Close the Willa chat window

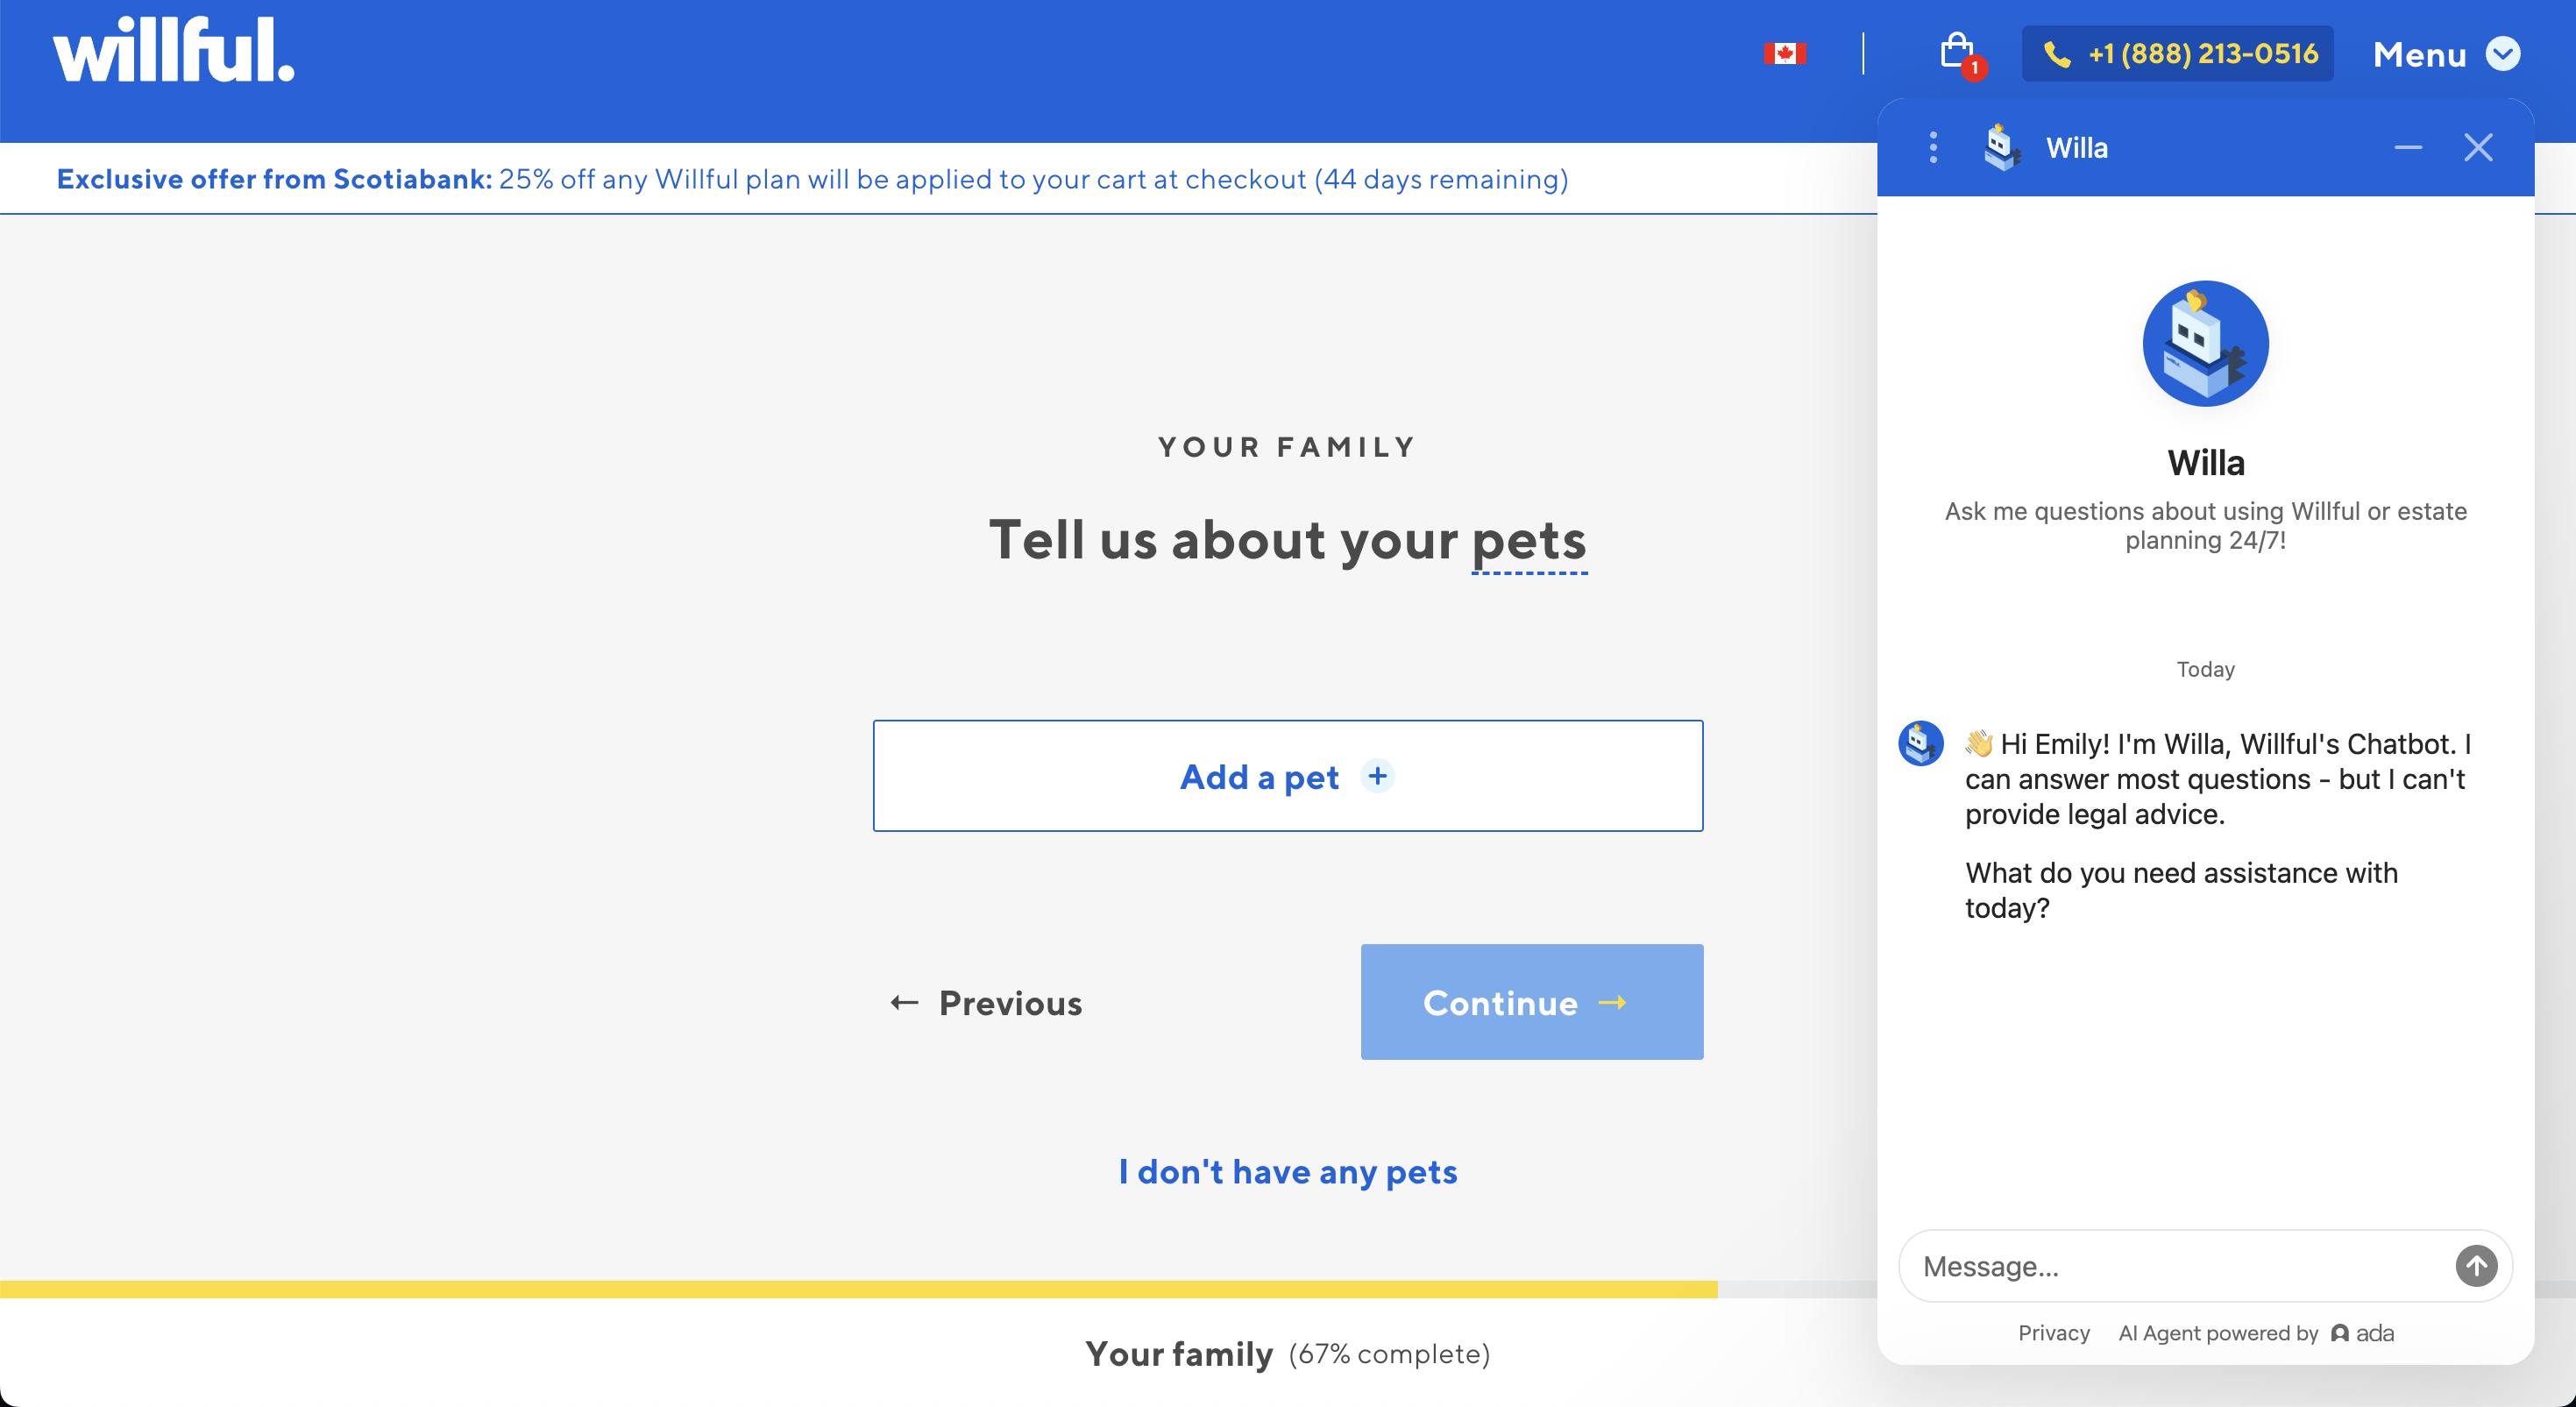(x=2478, y=148)
